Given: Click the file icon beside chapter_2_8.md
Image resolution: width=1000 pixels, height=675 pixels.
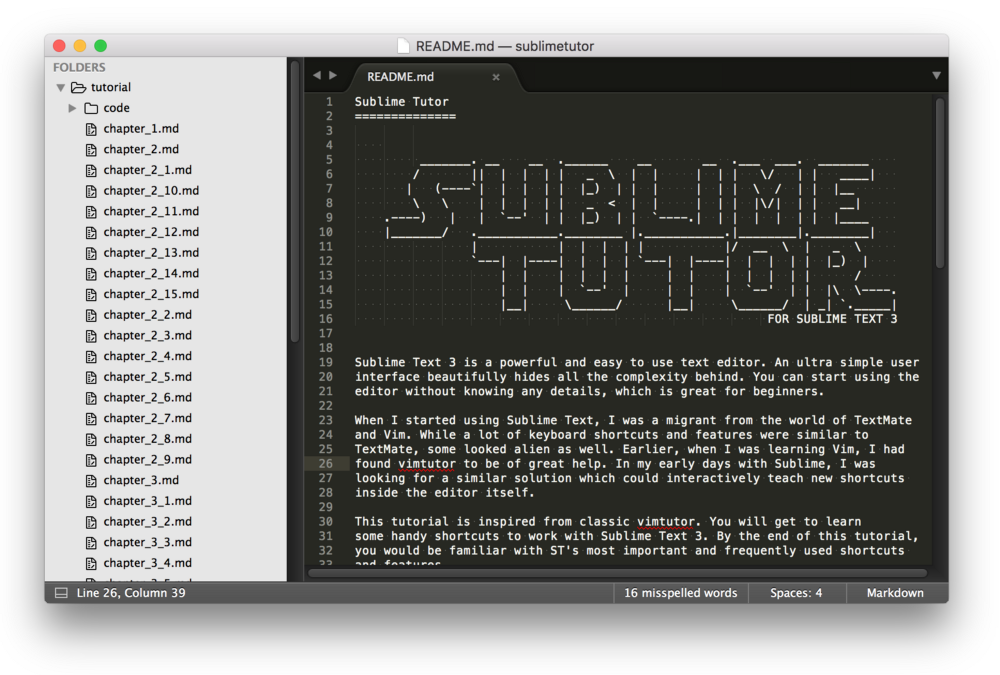Looking at the screenshot, I should [x=91, y=439].
